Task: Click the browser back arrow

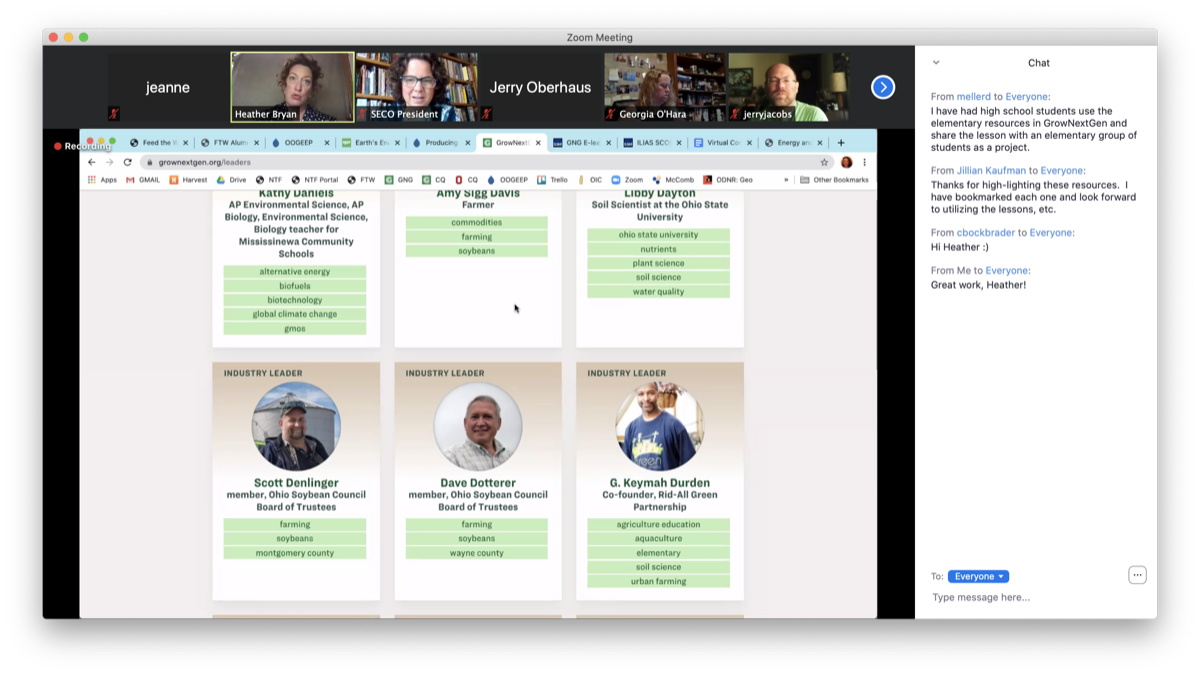Action: [92, 162]
